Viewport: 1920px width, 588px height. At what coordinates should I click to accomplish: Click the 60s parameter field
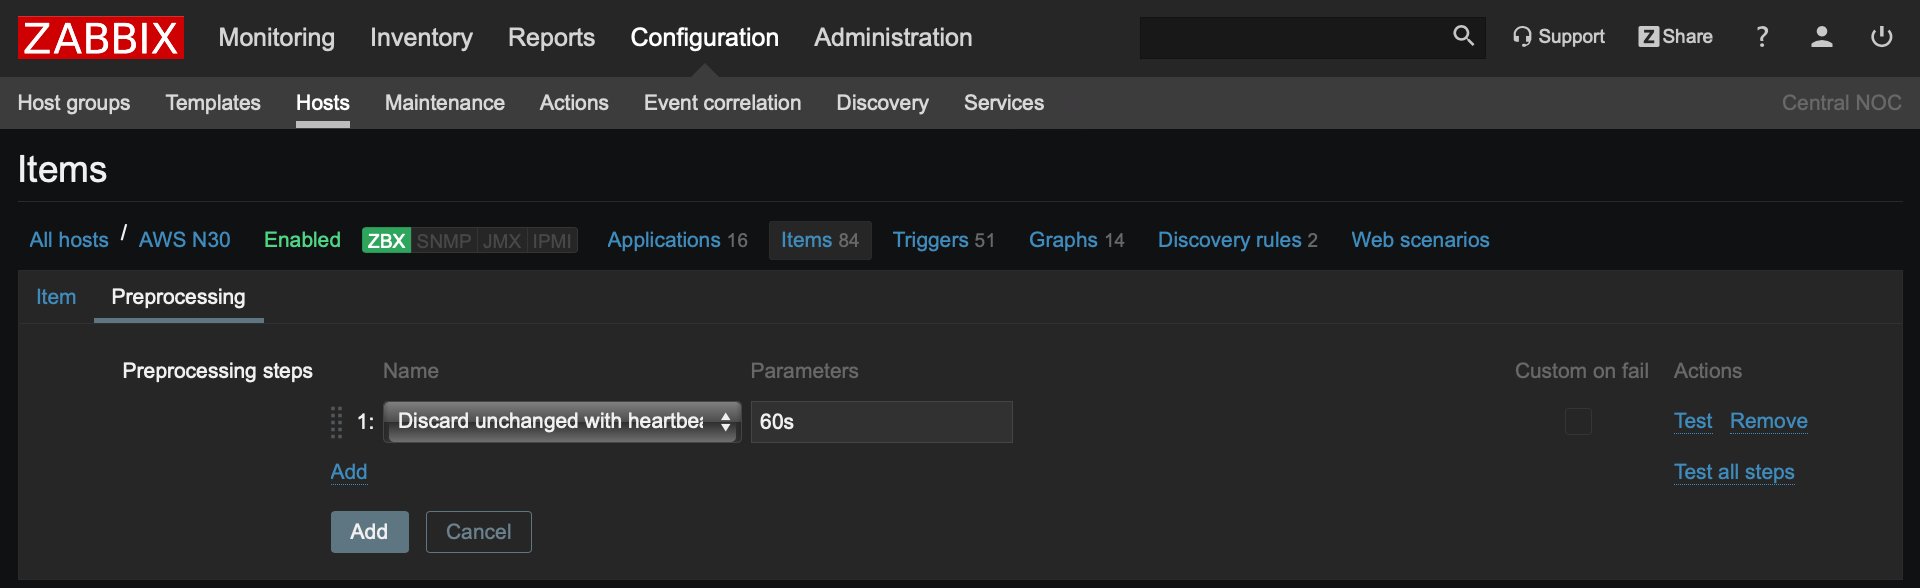click(881, 422)
